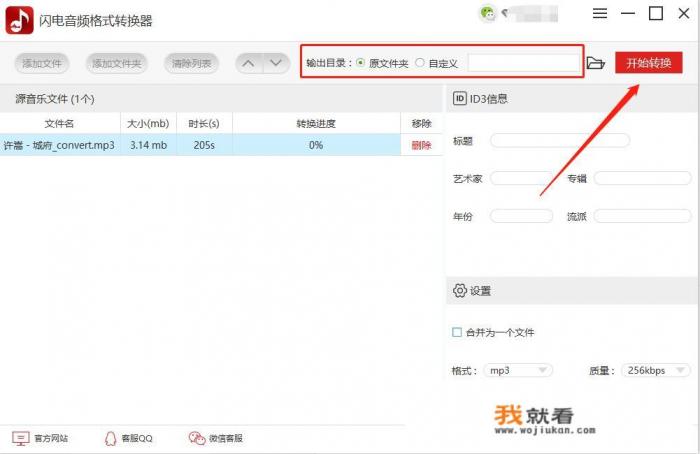Open the WeChat account icon in the title bar

pos(488,13)
